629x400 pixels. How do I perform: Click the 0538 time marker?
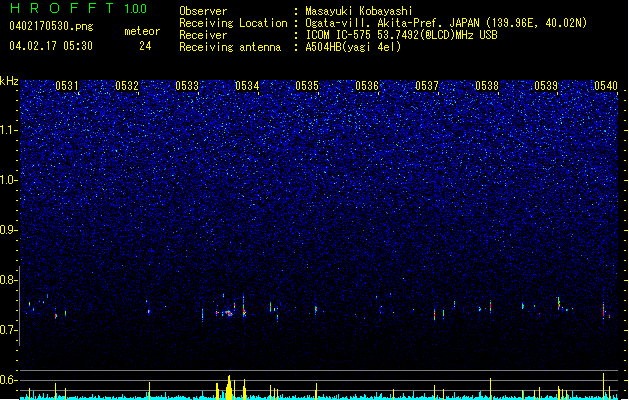tap(487, 86)
